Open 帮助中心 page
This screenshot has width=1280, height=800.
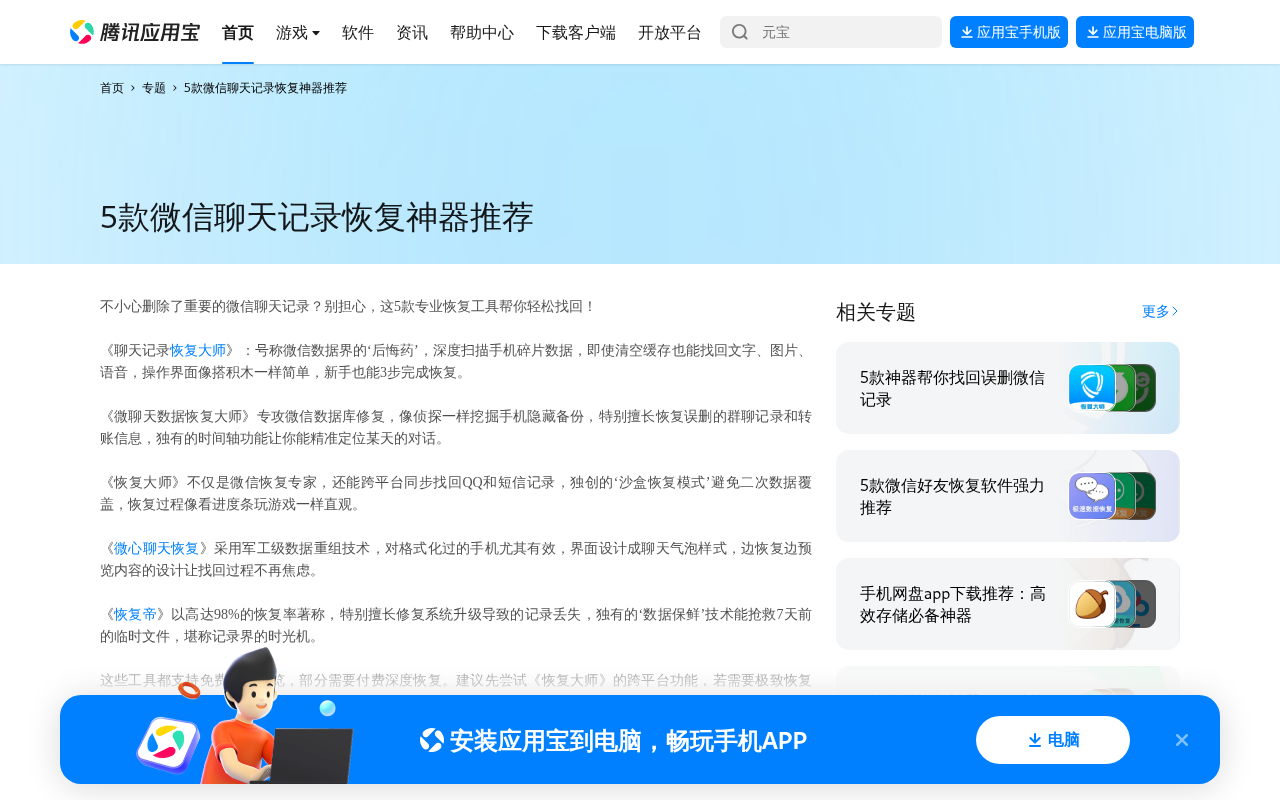tap(482, 32)
